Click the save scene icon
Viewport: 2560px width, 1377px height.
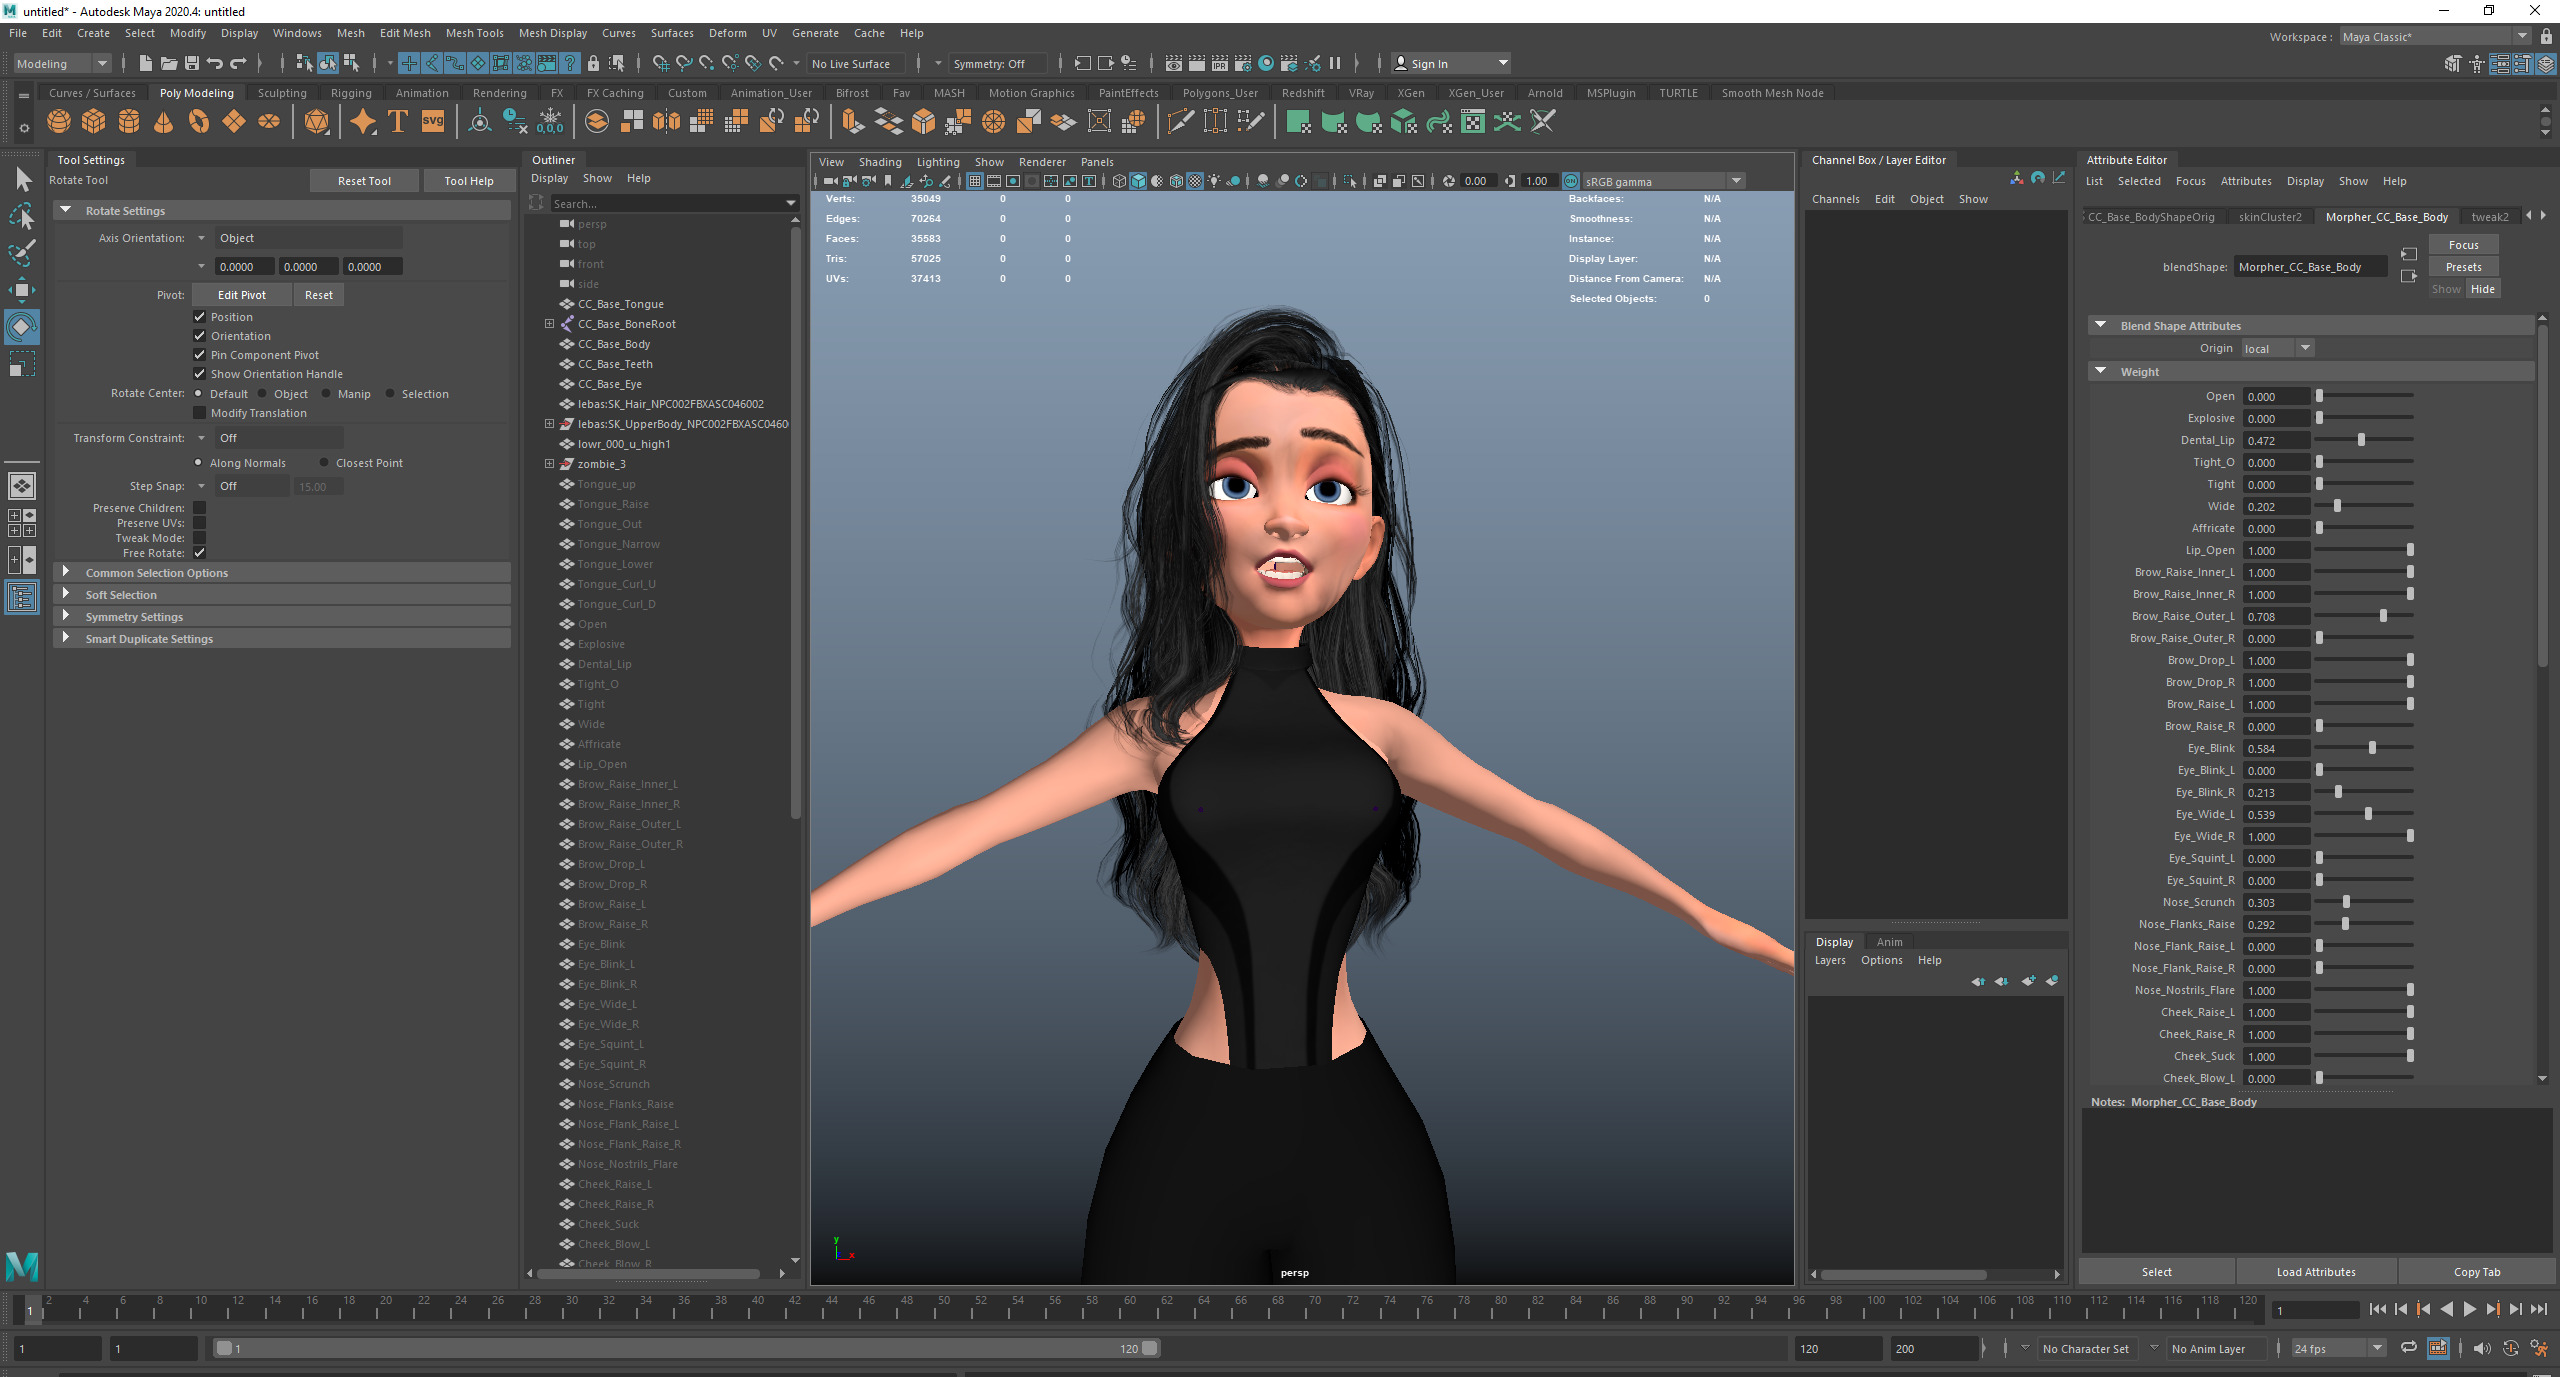click(192, 63)
